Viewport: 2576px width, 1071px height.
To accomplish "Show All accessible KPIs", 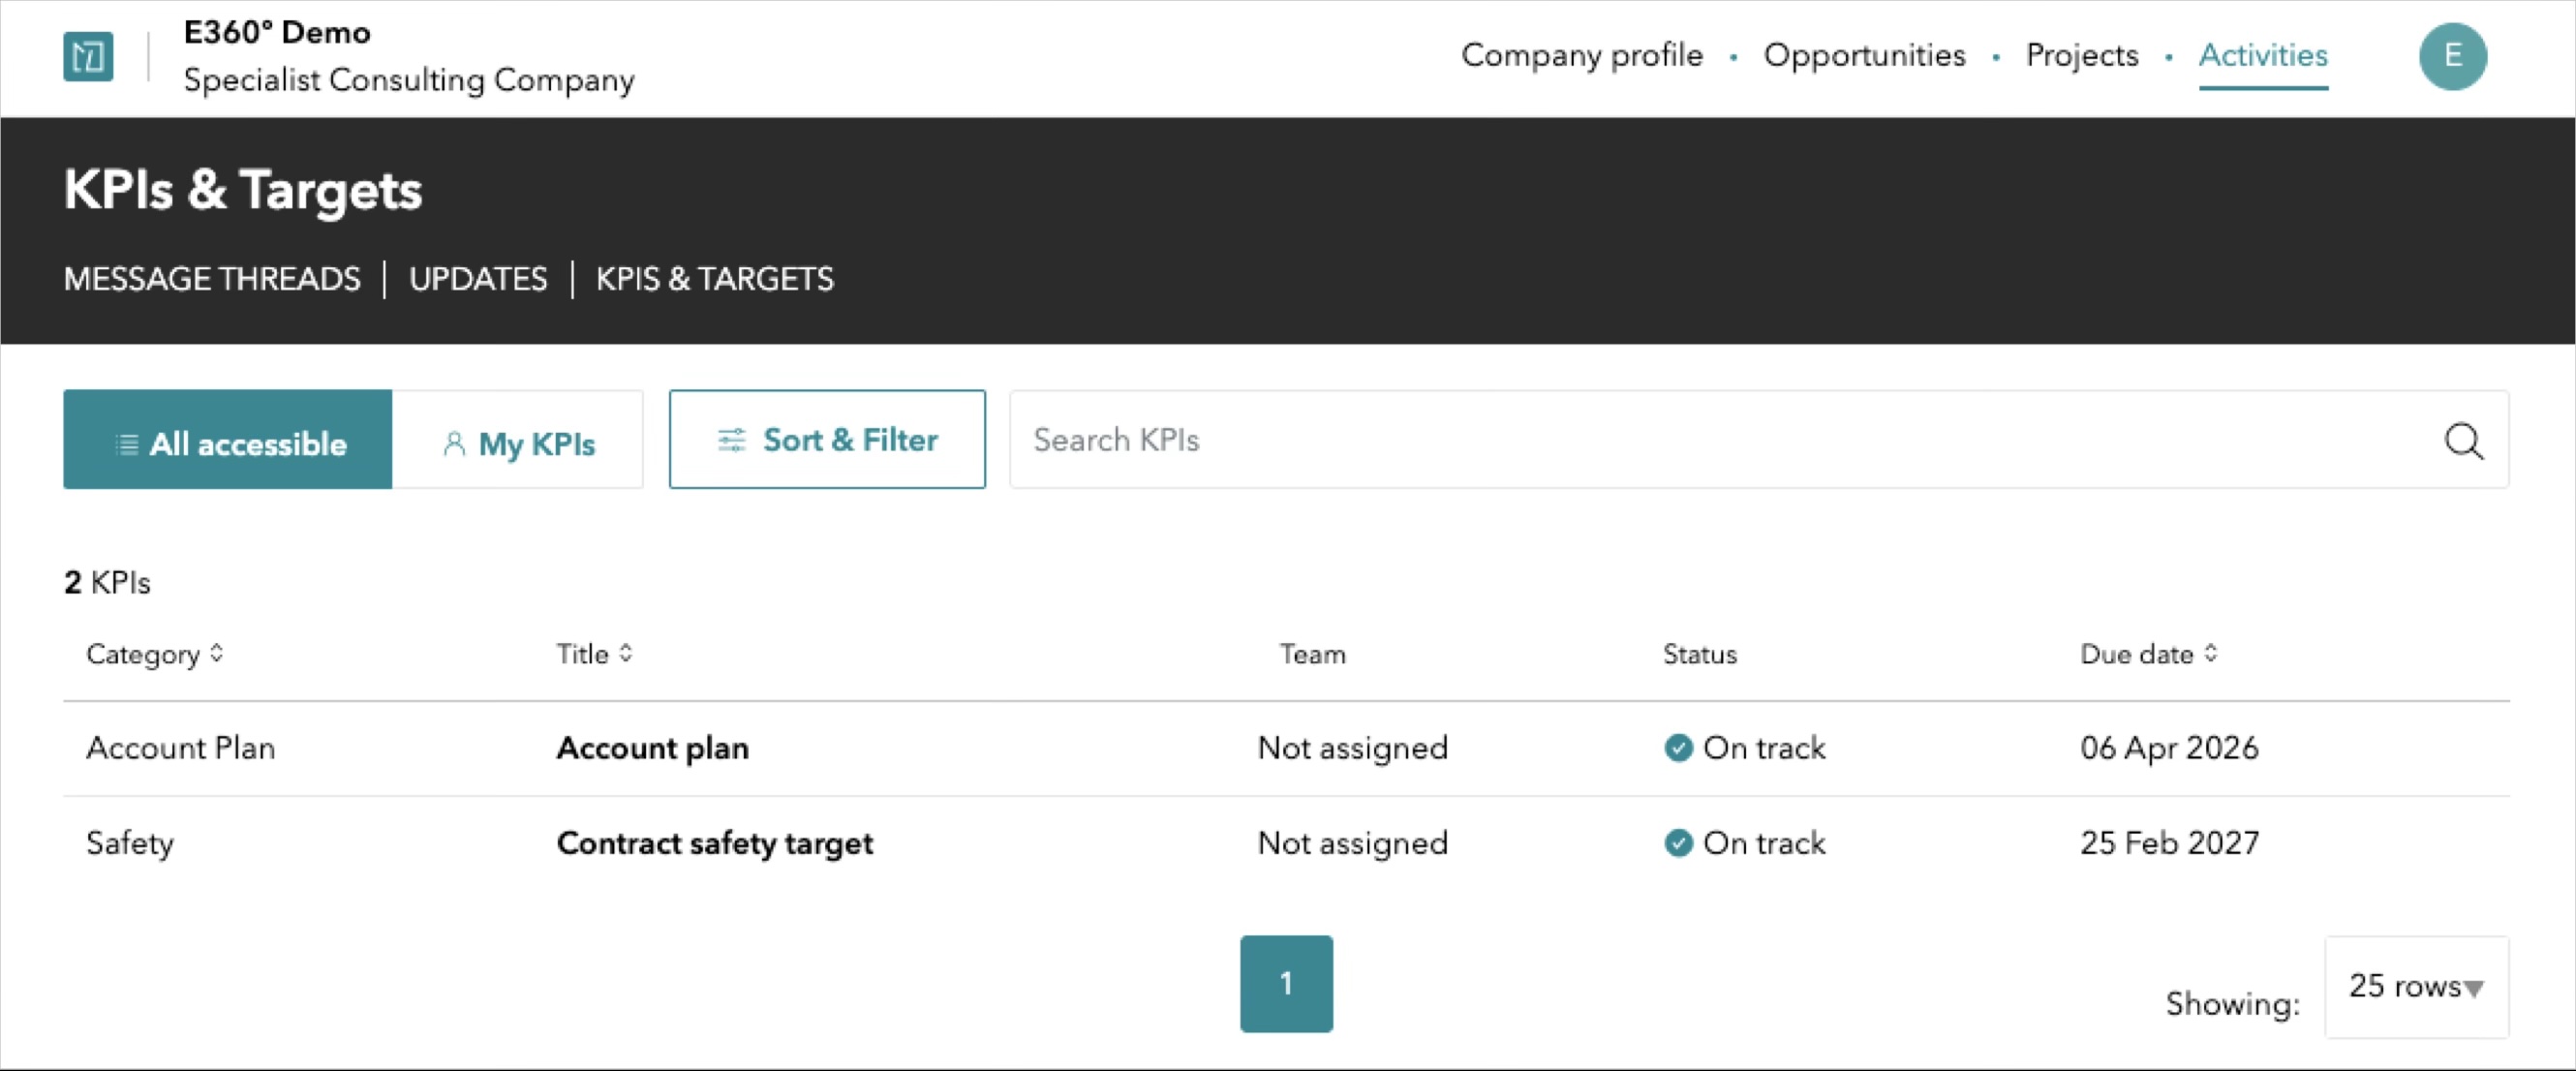I will pyautogui.click(x=228, y=439).
